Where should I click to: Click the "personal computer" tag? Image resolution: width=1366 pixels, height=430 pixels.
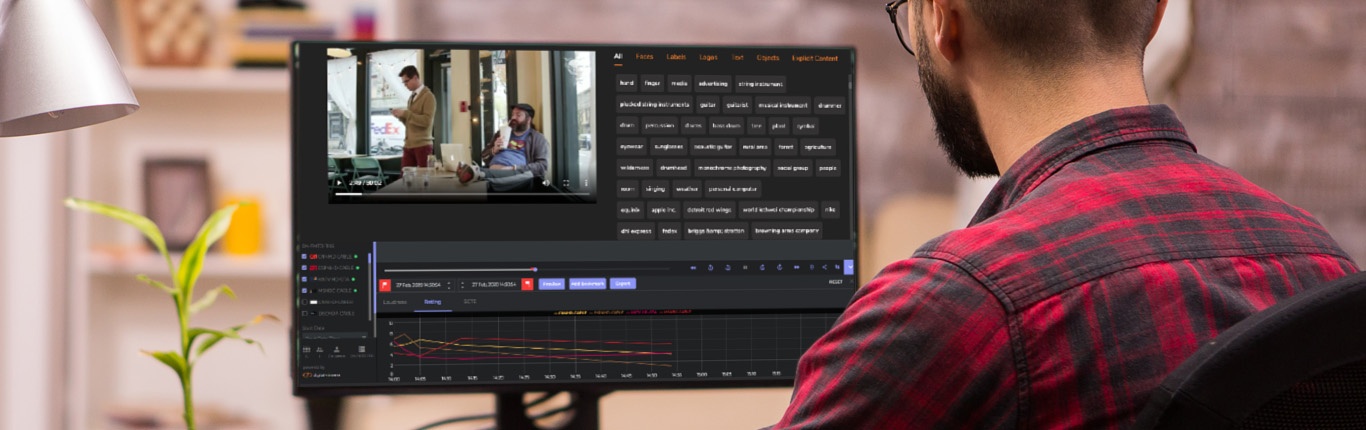pos(733,189)
